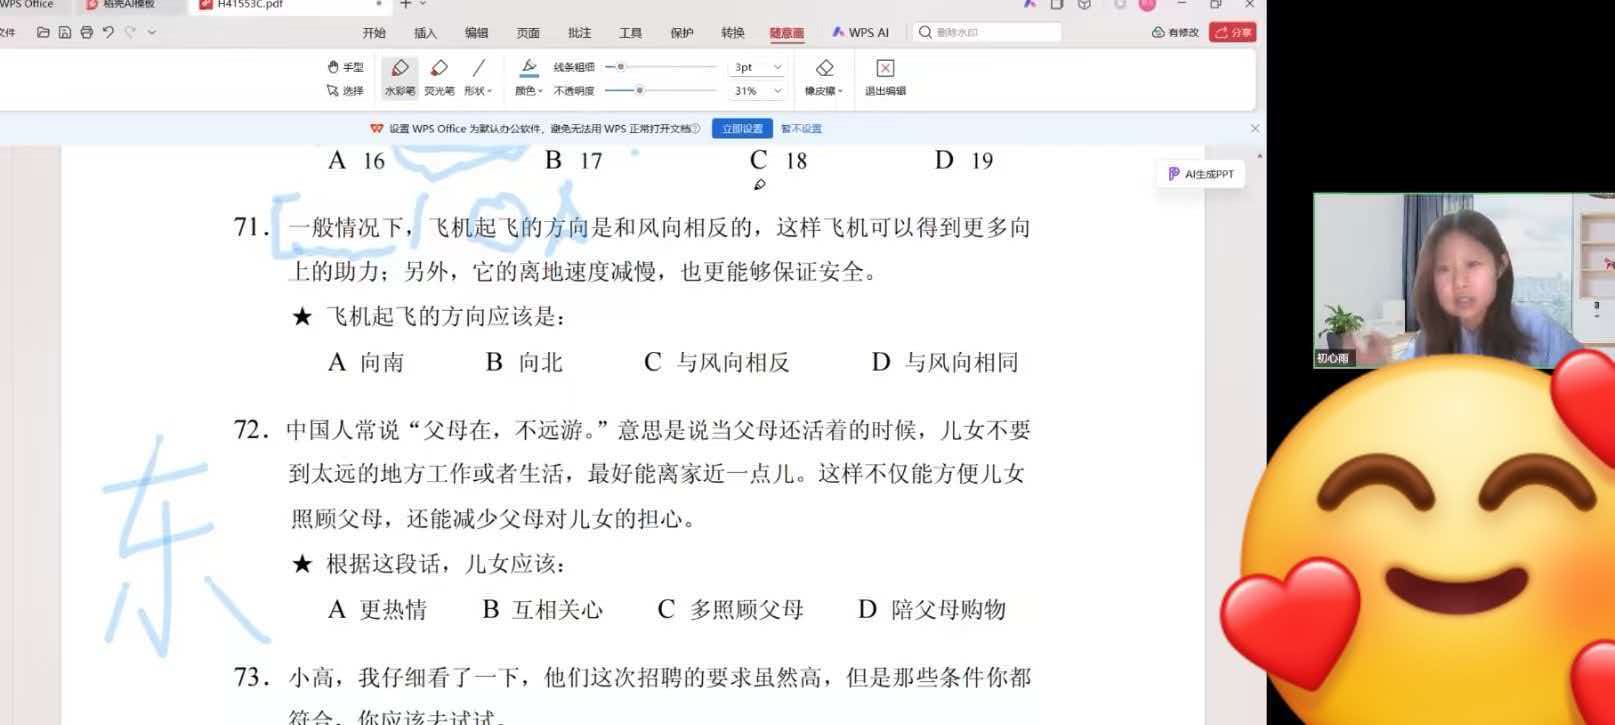This screenshot has height=725, width=1615.
Task: Click the speaker webcam video thumbnail
Action: tap(1463, 280)
